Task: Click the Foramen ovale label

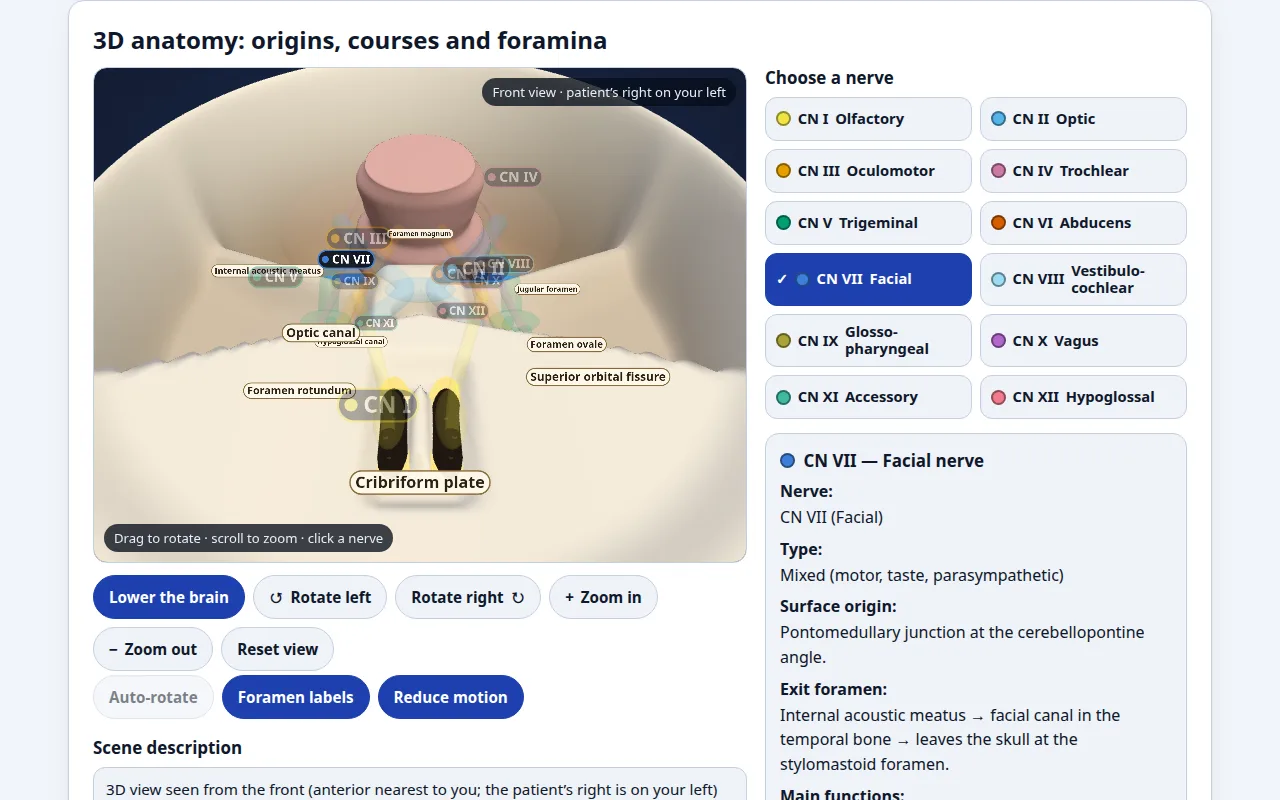Action: [567, 344]
